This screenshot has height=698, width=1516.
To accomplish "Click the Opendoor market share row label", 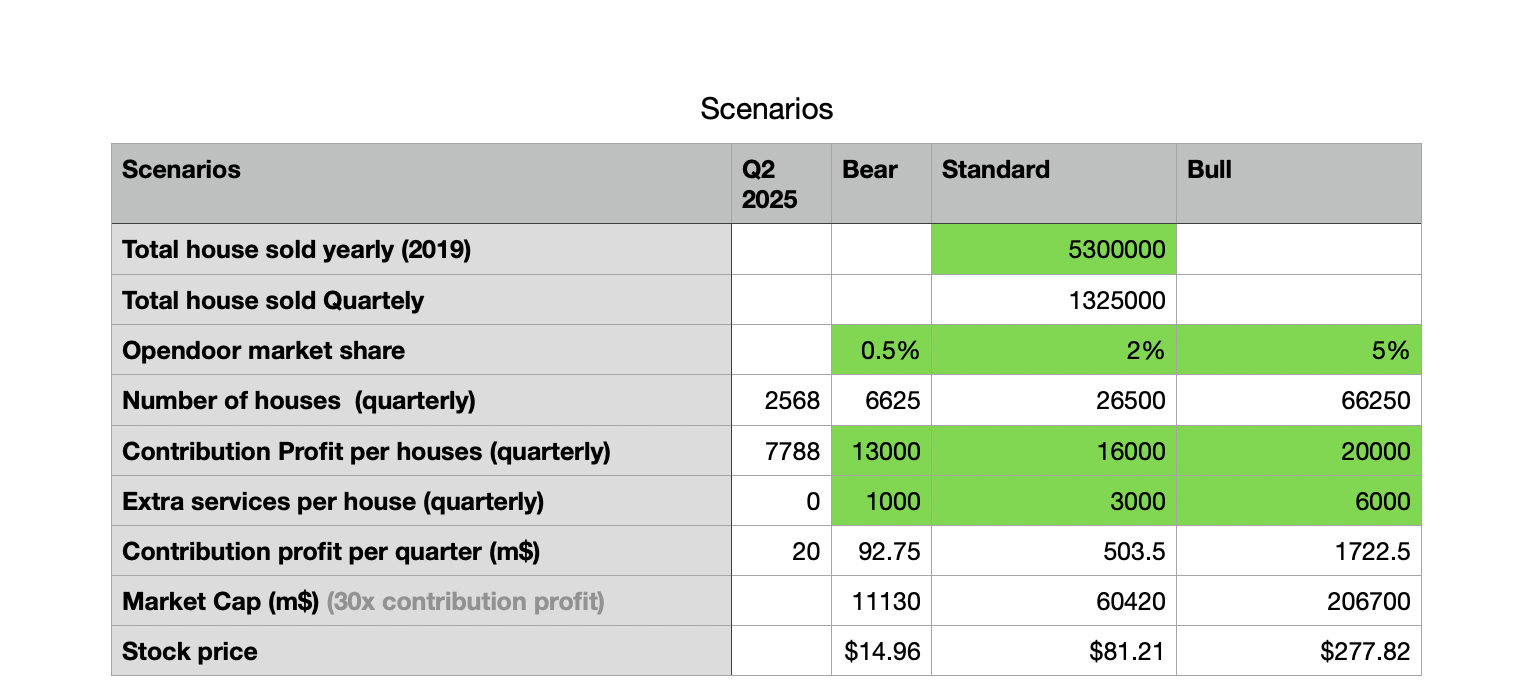I will pos(263,350).
